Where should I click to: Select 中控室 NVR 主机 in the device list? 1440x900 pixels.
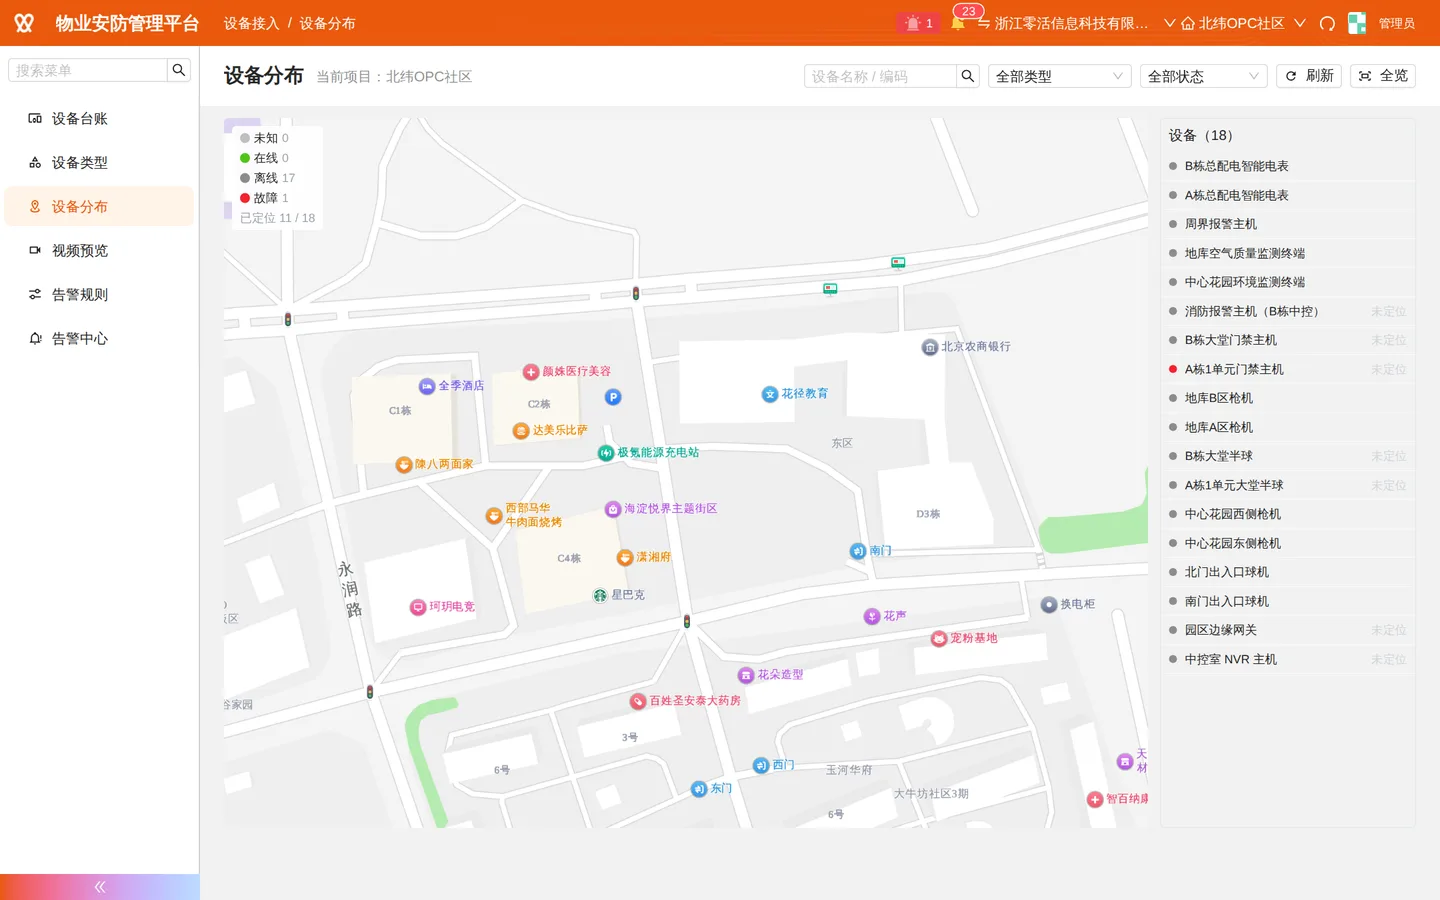(x=1288, y=659)
